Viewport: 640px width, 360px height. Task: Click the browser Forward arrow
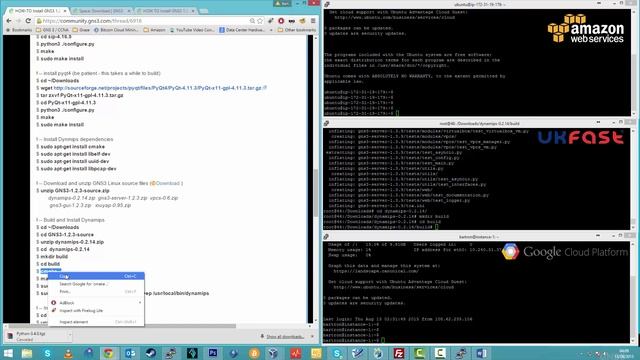[18, 20]
